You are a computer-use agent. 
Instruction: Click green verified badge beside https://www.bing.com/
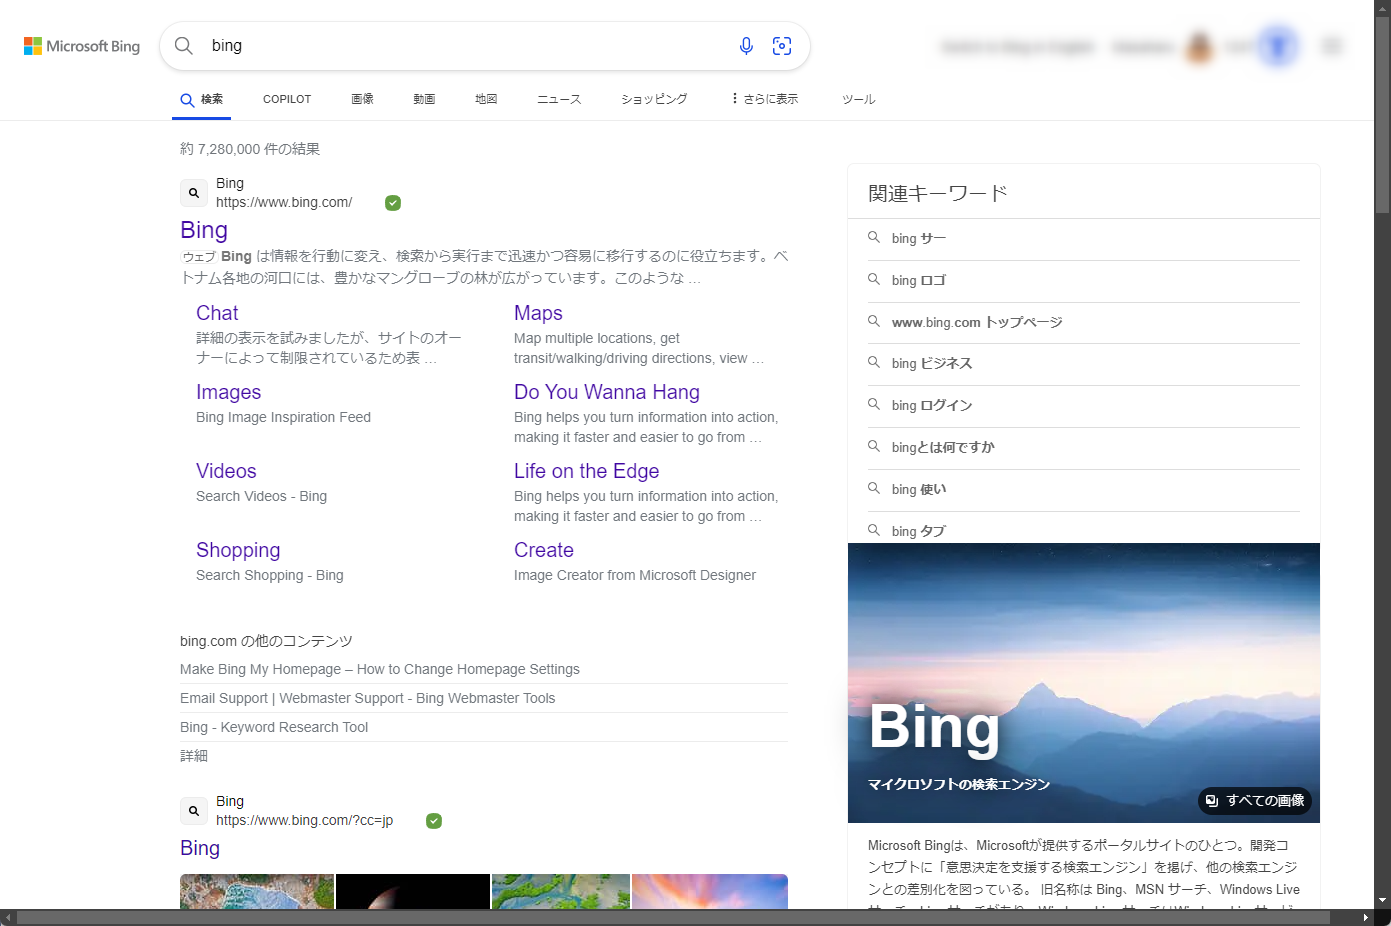393,203
